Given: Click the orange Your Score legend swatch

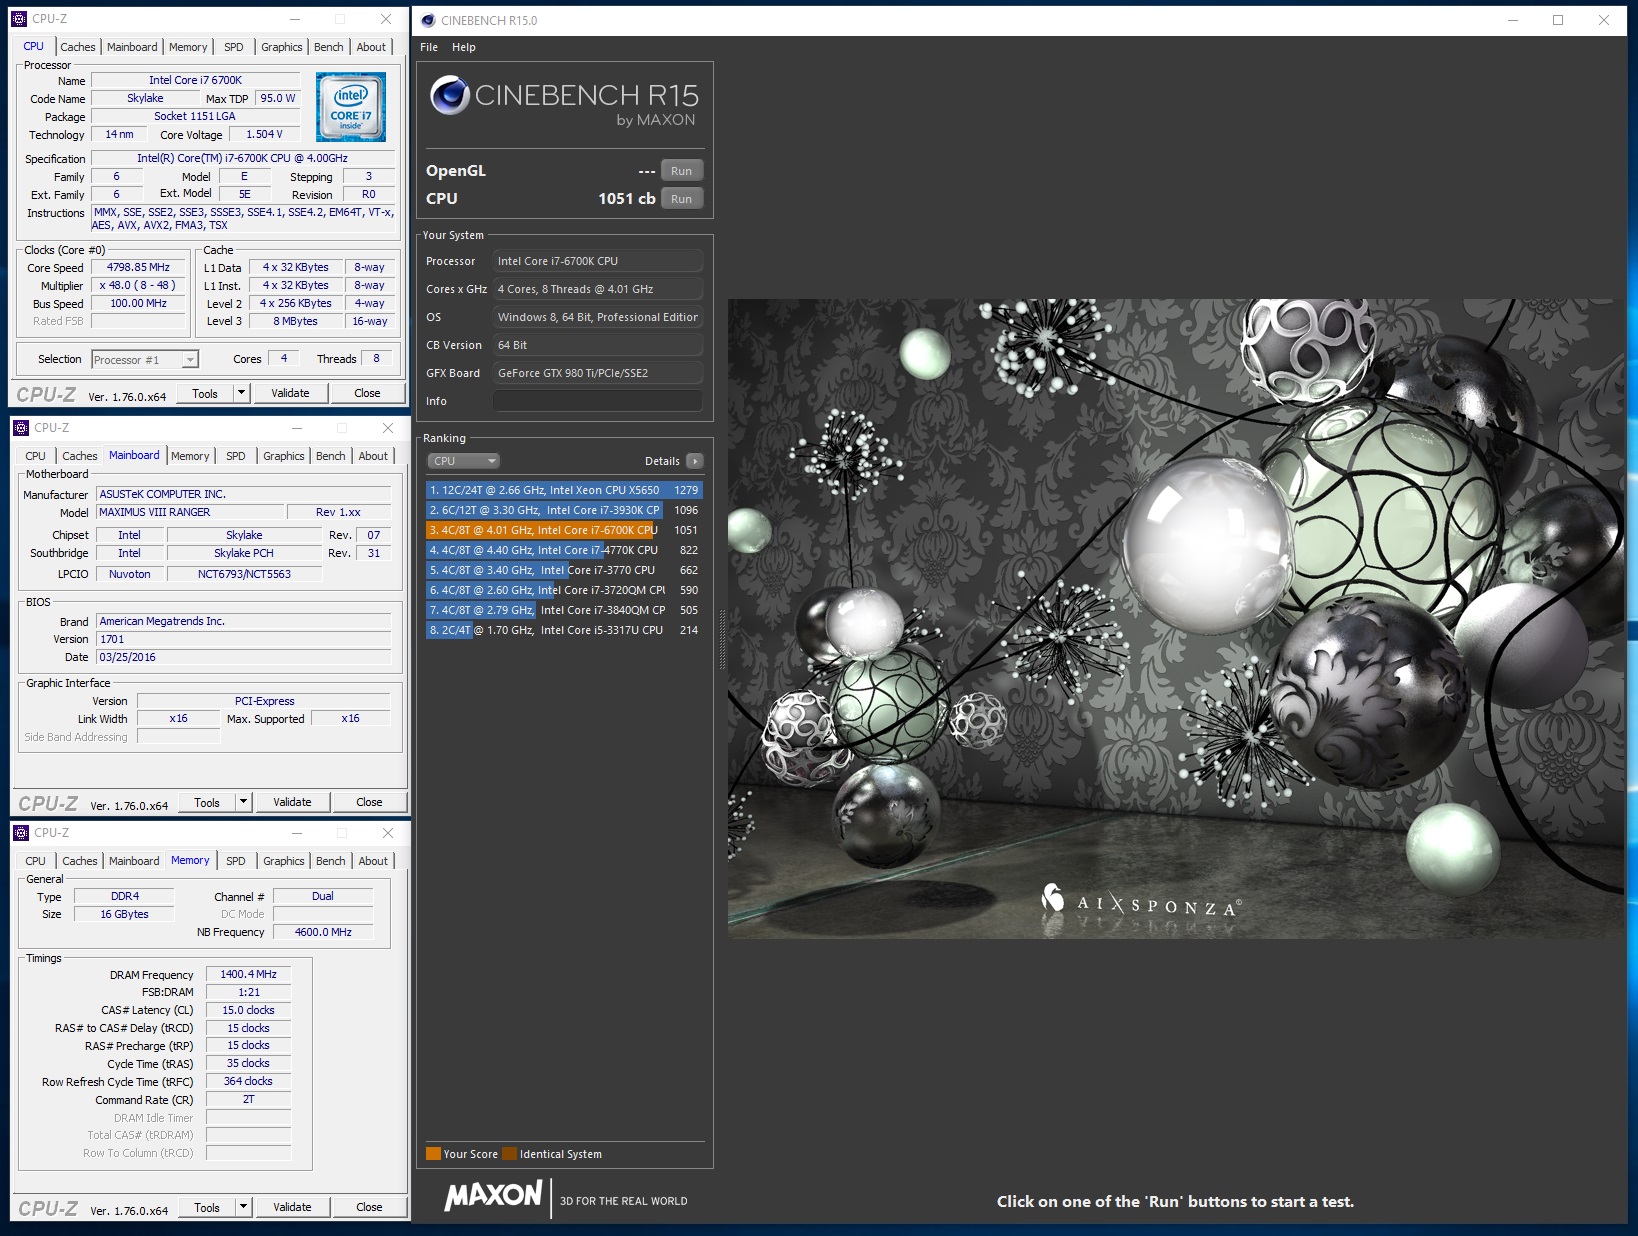Looking at the screenshot, I should [x=433, y=1154].
